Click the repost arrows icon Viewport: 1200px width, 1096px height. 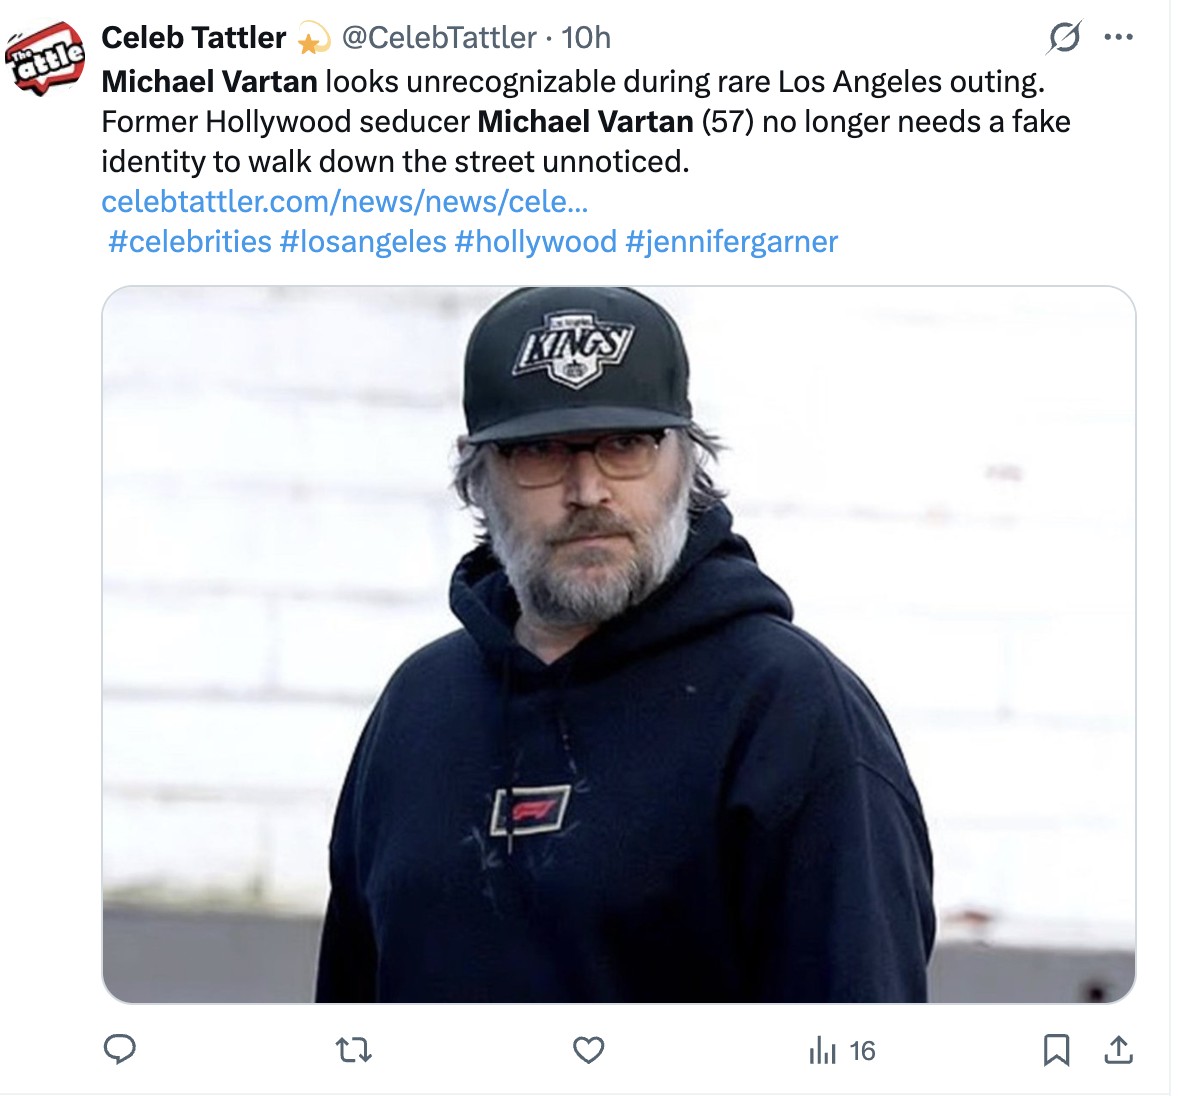pyautogui.click(x=353, y=1050)
